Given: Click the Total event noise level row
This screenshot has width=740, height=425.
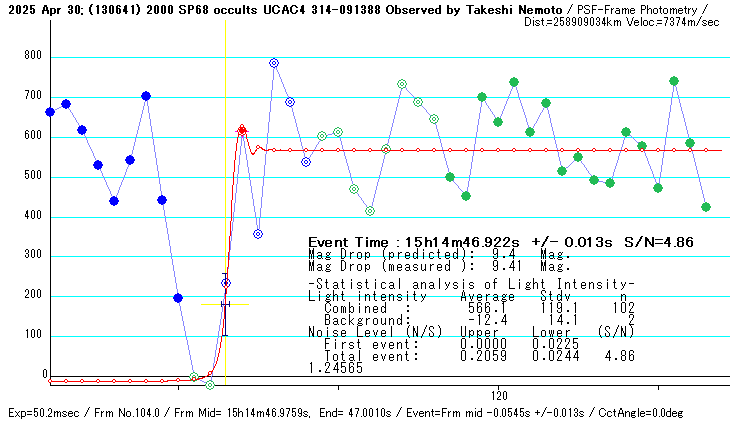Looking at the screenshot, I should pyautogui.click(x=470, y=356).
